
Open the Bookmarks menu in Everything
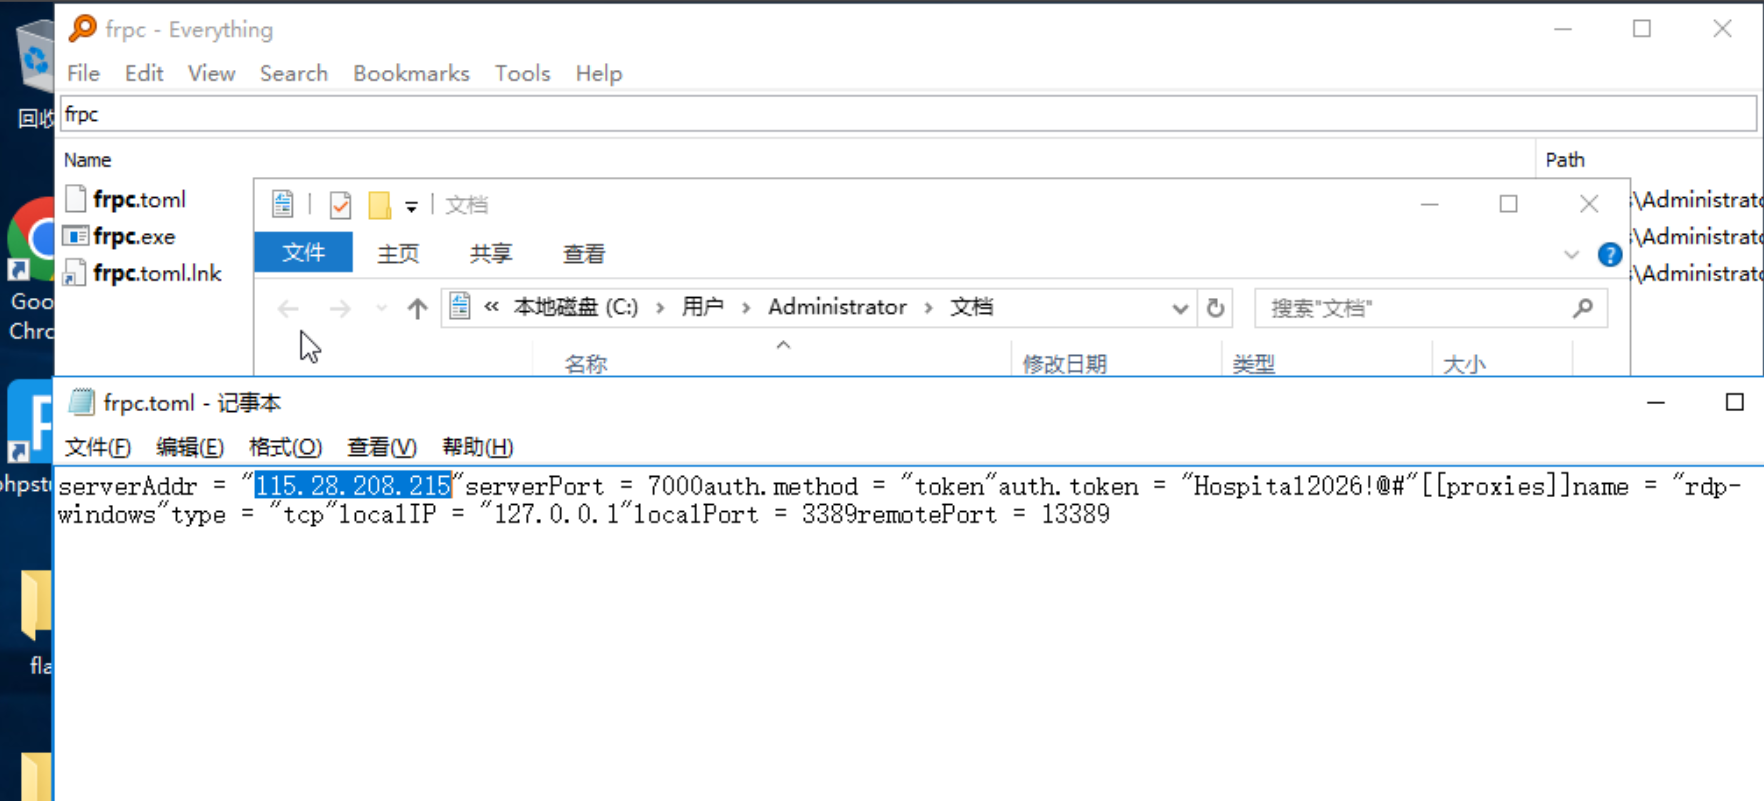click(x=411, y=73)
